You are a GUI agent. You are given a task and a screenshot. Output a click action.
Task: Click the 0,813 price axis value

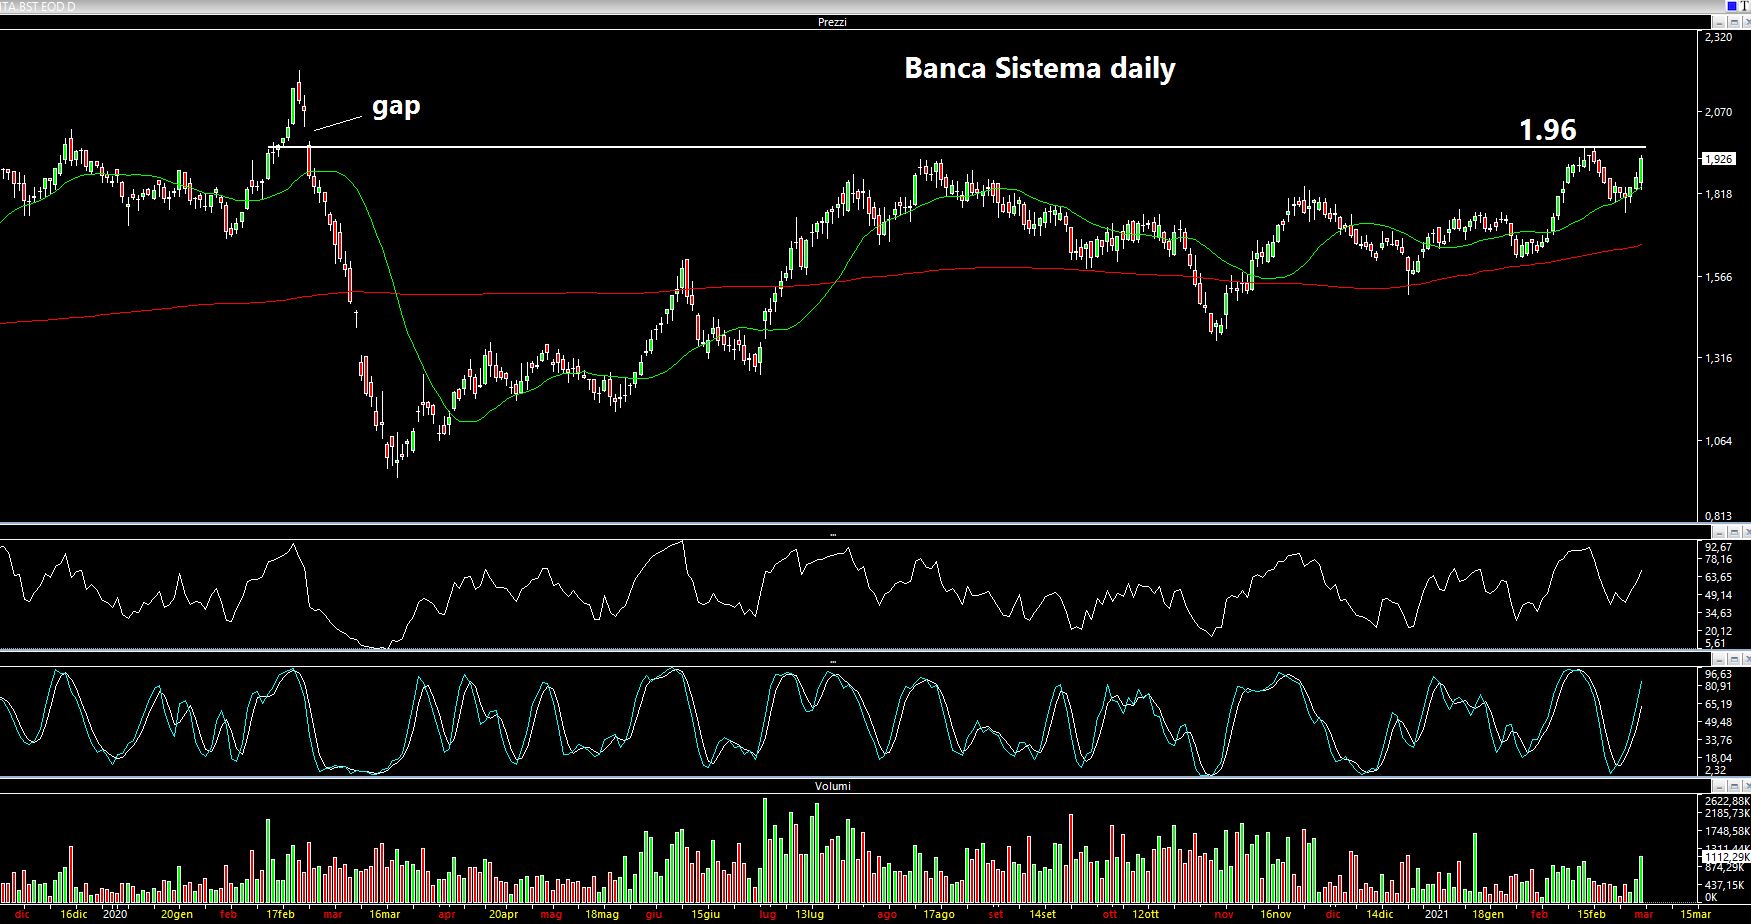pyautogui.click(x=1718, y=516)
